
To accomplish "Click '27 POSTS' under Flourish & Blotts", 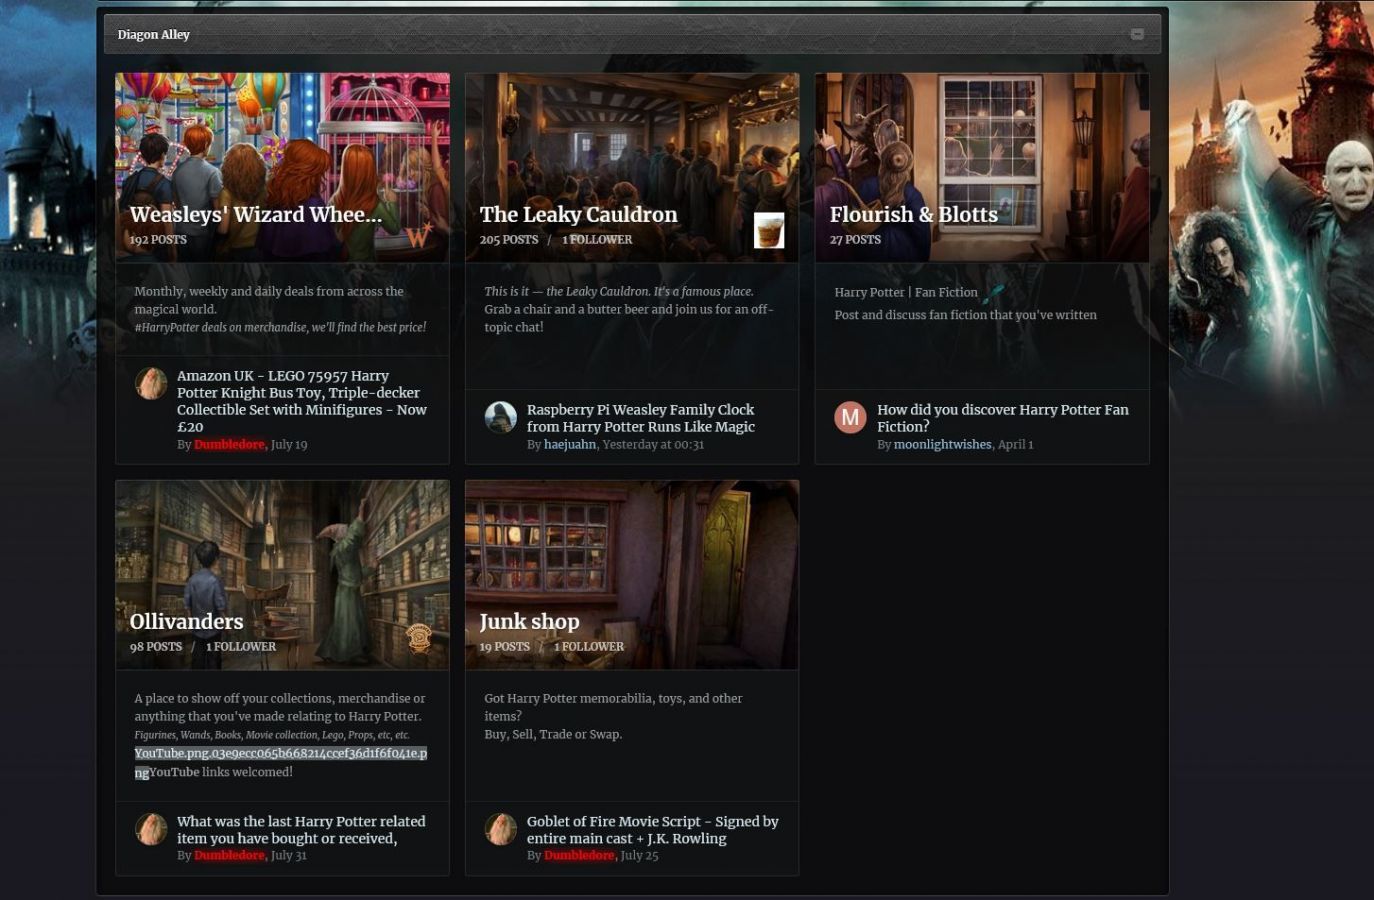I will point(855,239).
